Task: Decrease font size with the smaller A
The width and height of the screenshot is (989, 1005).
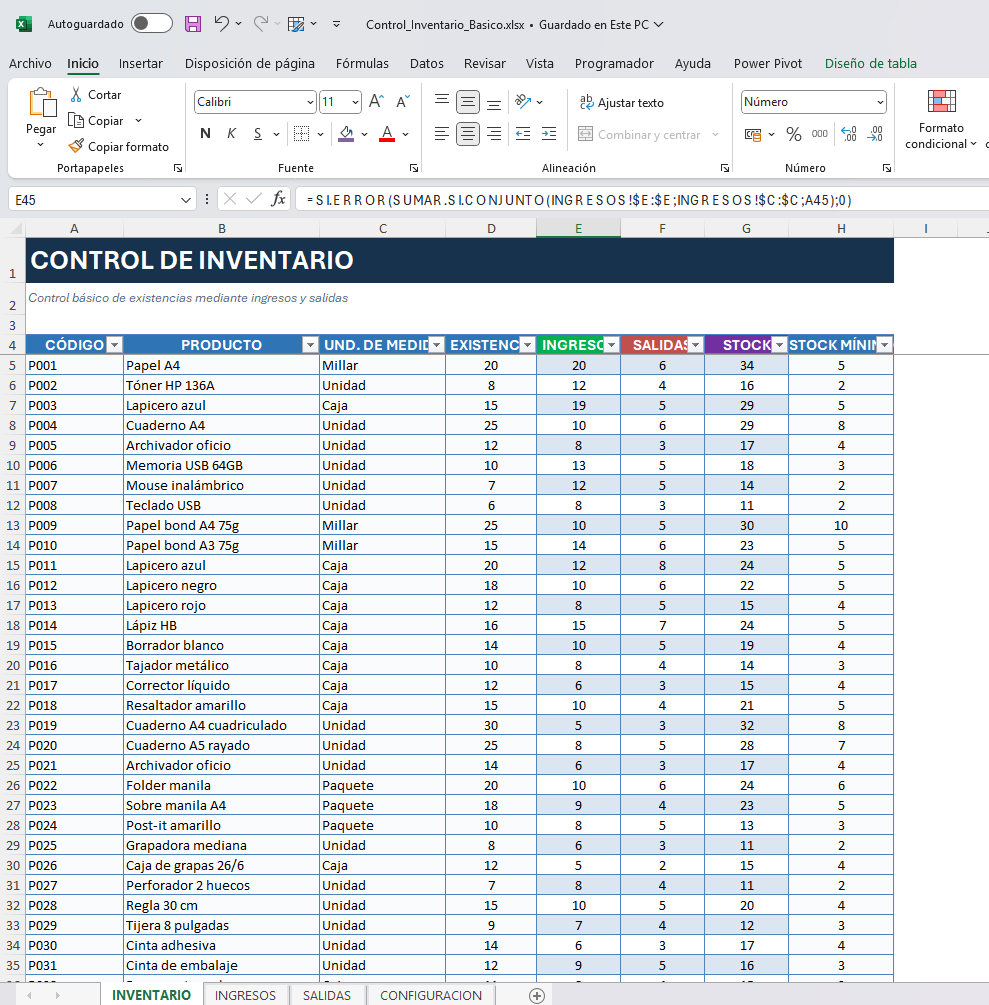Action: [x=403, y=101]
